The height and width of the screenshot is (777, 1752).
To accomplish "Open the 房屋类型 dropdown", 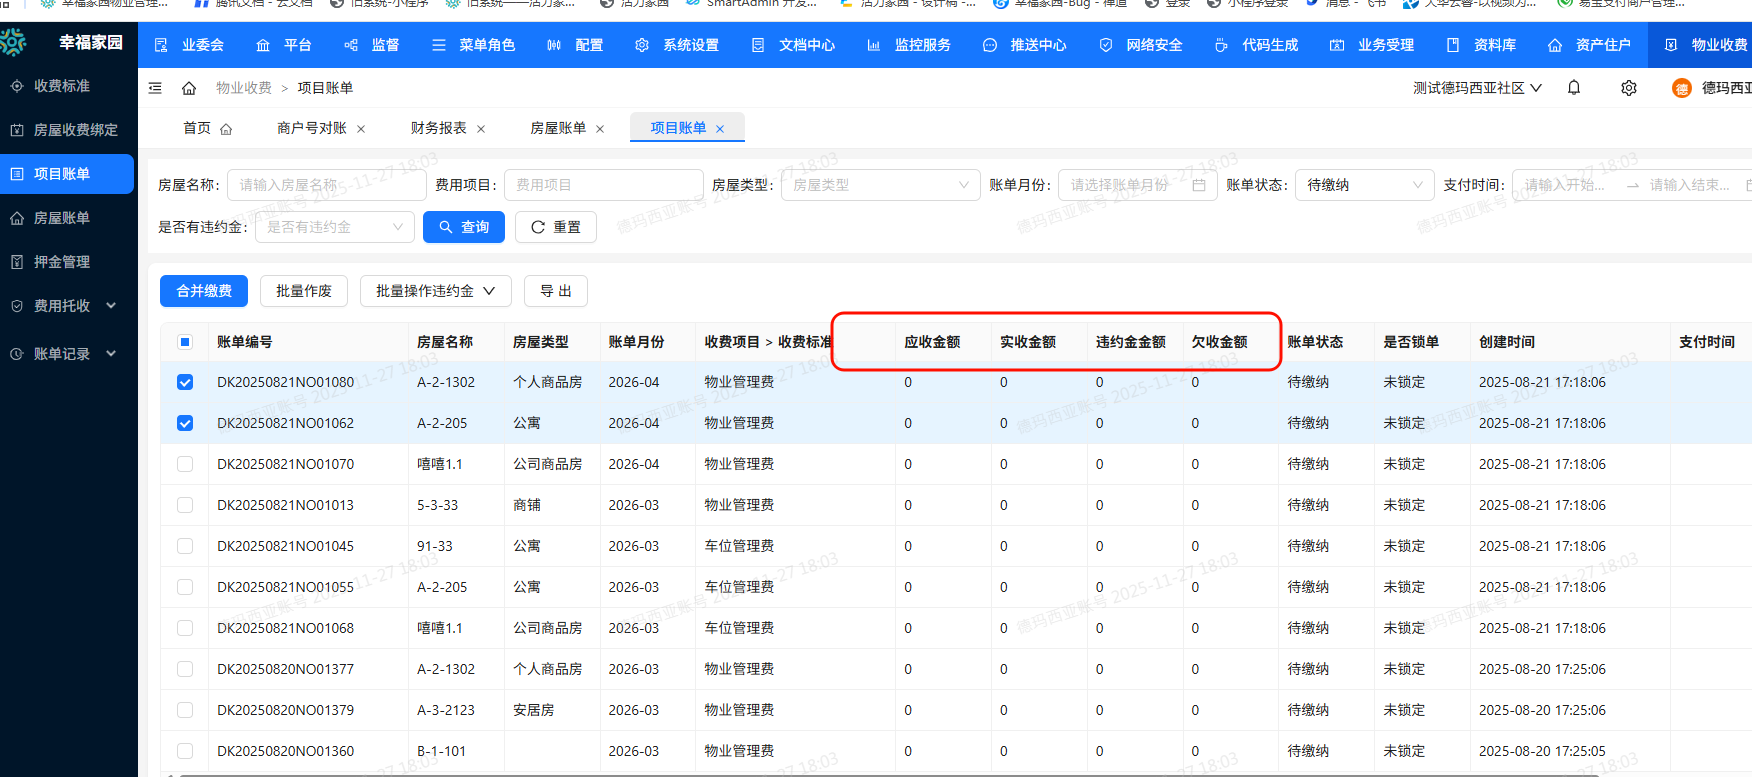I will (x=880, y=185).
